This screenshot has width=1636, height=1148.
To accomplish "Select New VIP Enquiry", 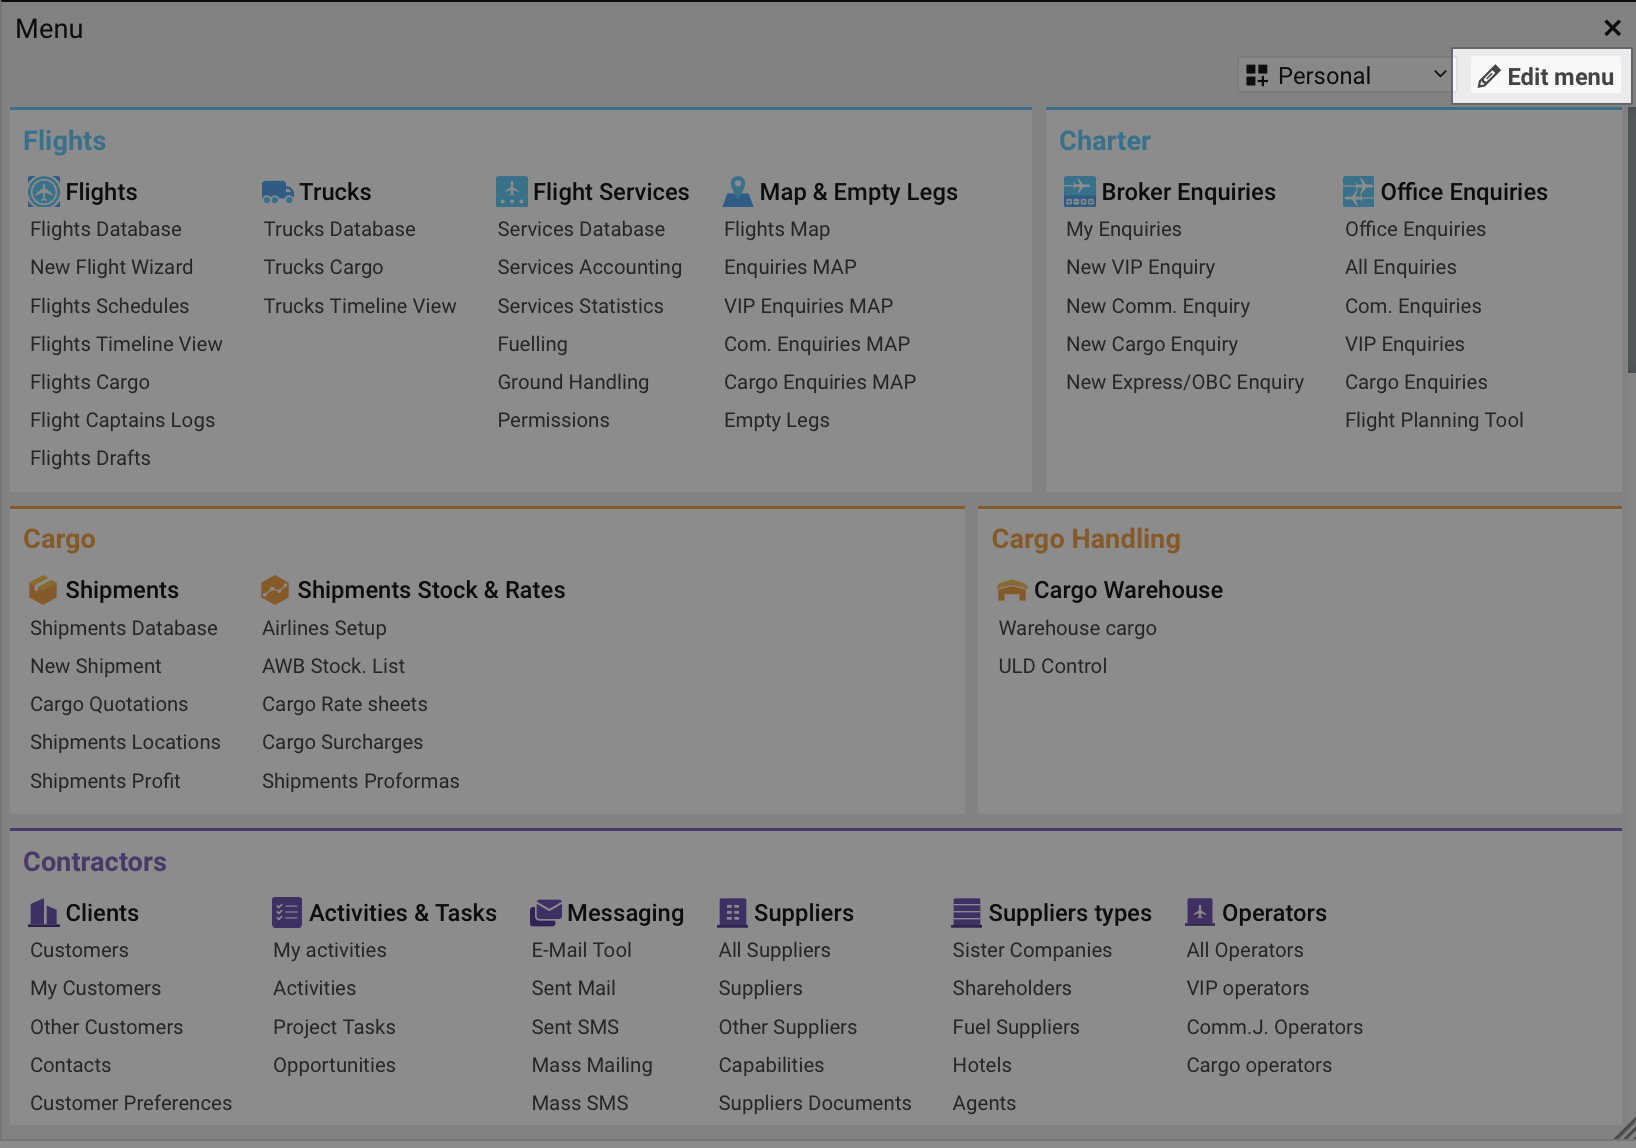I will pyautogui.click(x=1140, y=267).
